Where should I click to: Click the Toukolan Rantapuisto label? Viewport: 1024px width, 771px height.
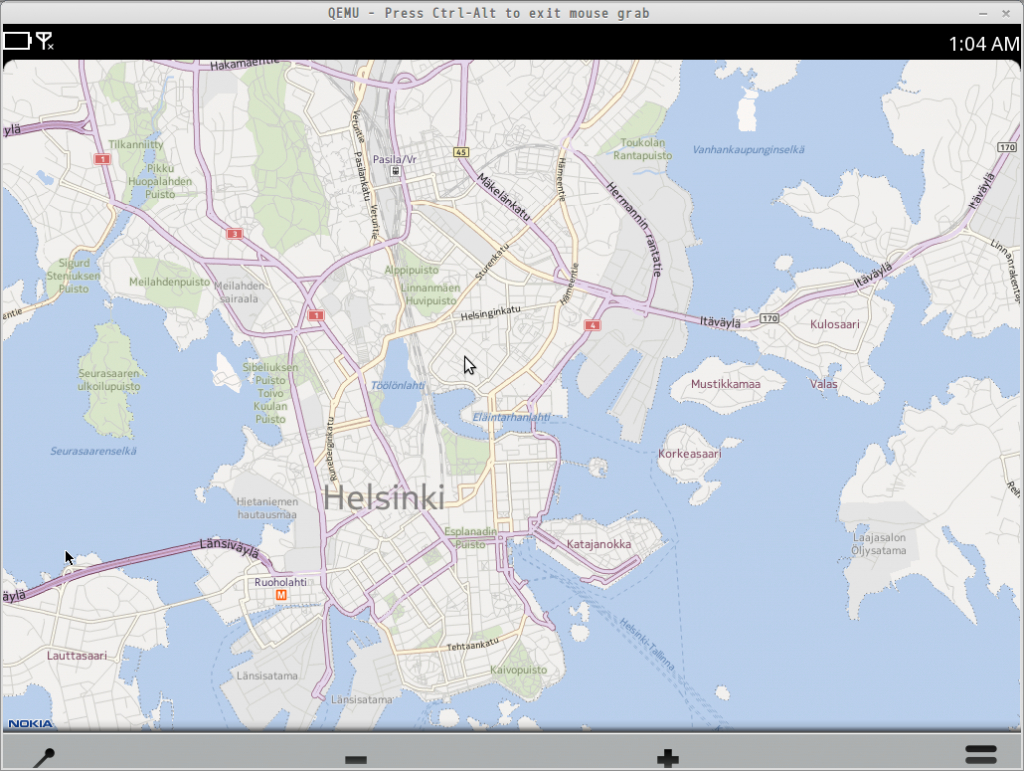pos(643,149)
